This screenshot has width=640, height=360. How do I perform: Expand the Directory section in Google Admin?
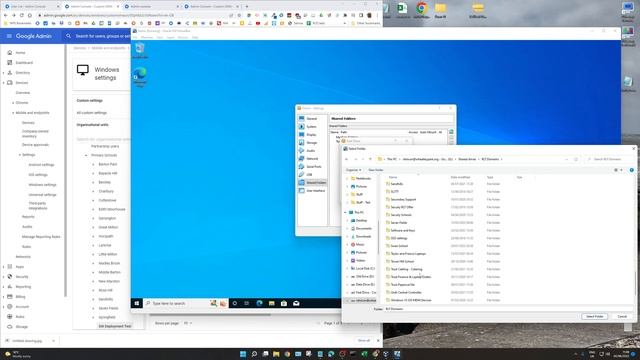pos(4,73)
